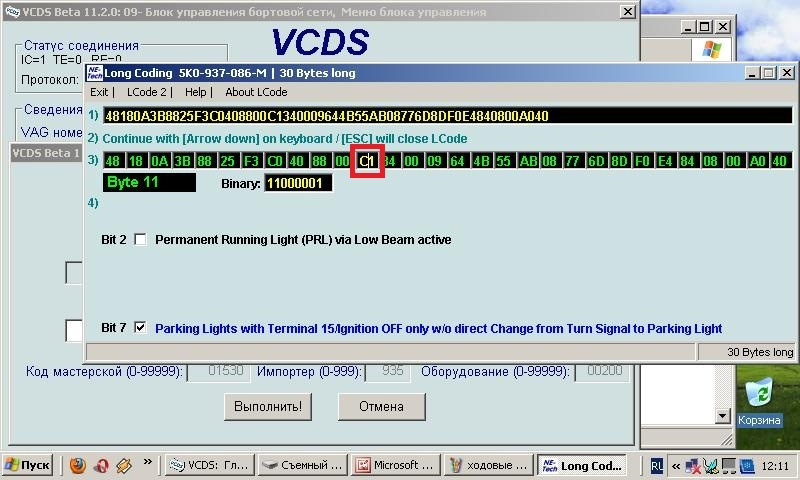Switch to Long Coding taskbar button
The image size is (800, 480).
[582, 465]
